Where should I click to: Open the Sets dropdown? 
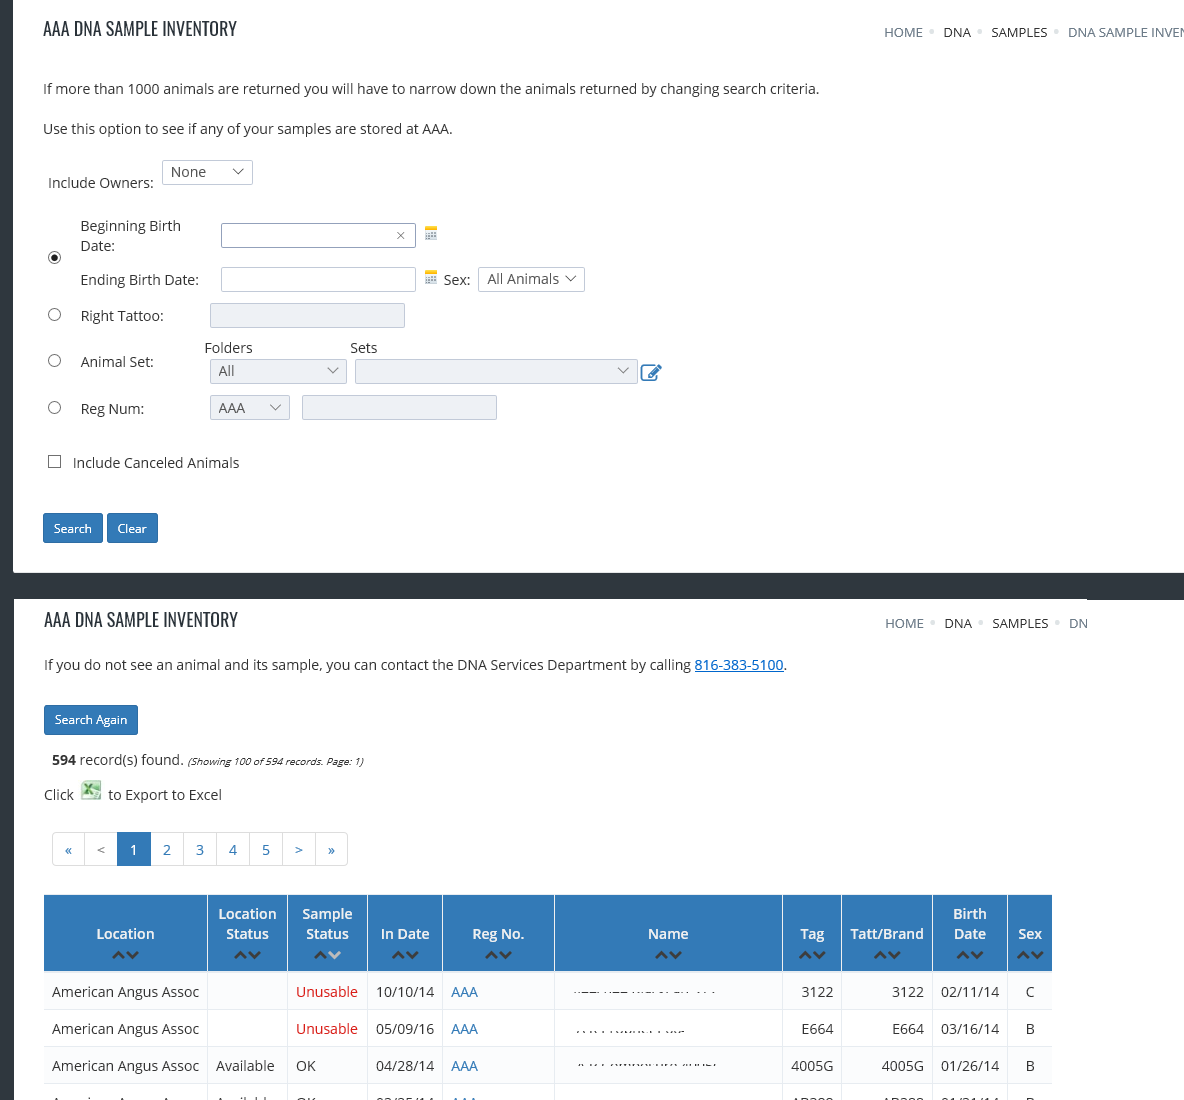click(496, 371)
